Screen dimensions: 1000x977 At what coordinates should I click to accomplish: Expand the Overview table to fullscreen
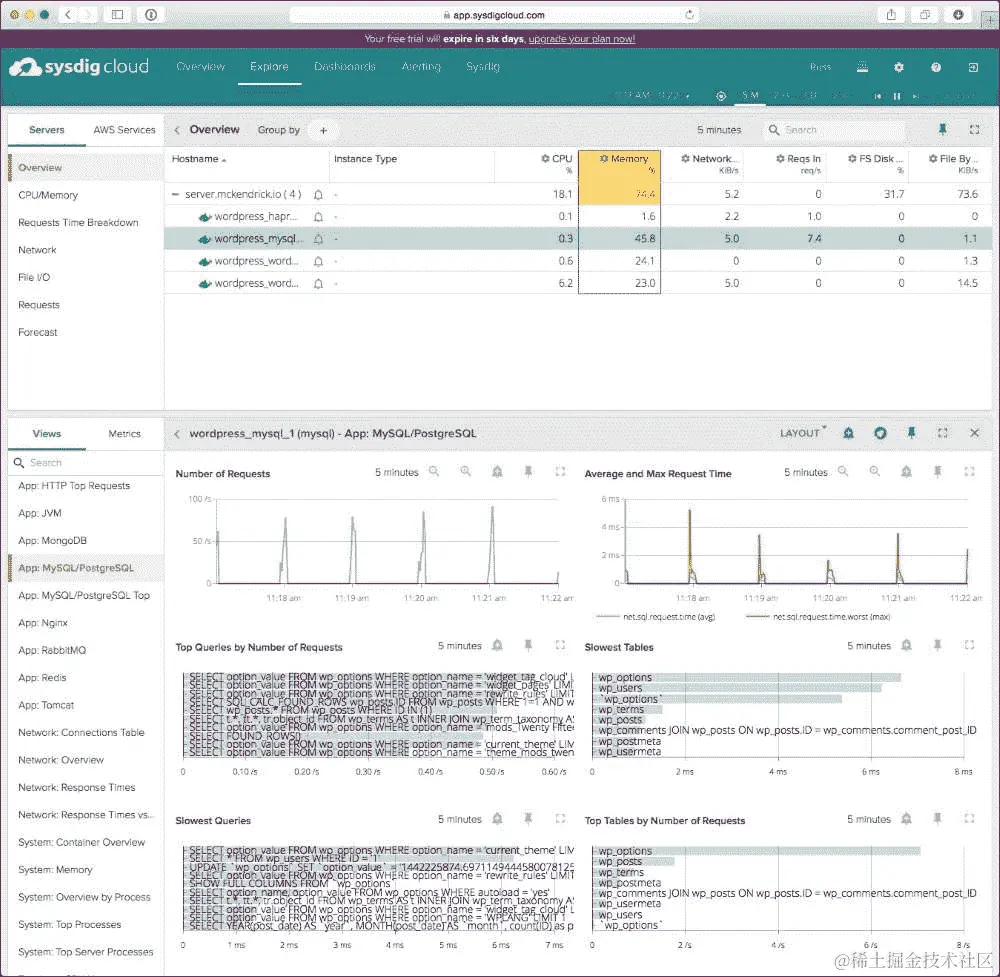click(974, 129)
